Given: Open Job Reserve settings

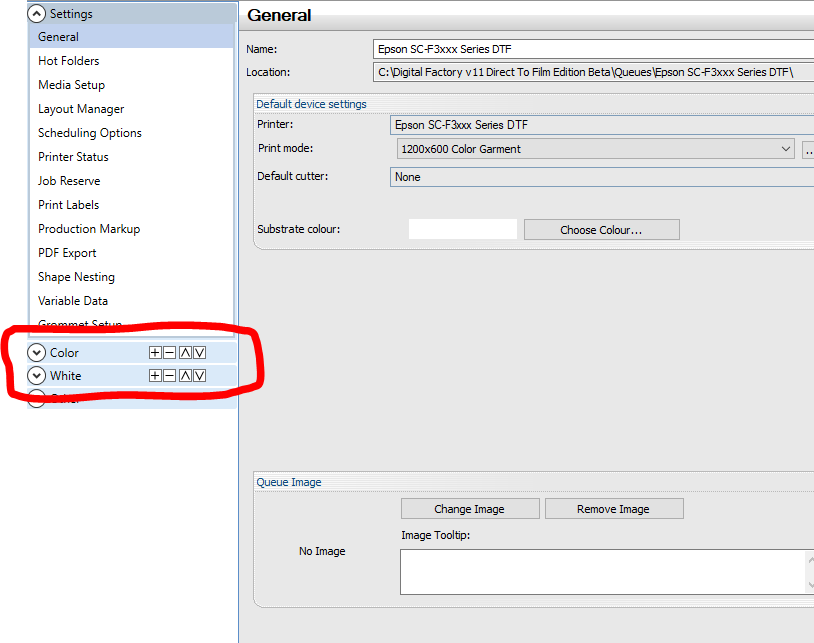Looking at the screenshot, I should tap(131, 181).
